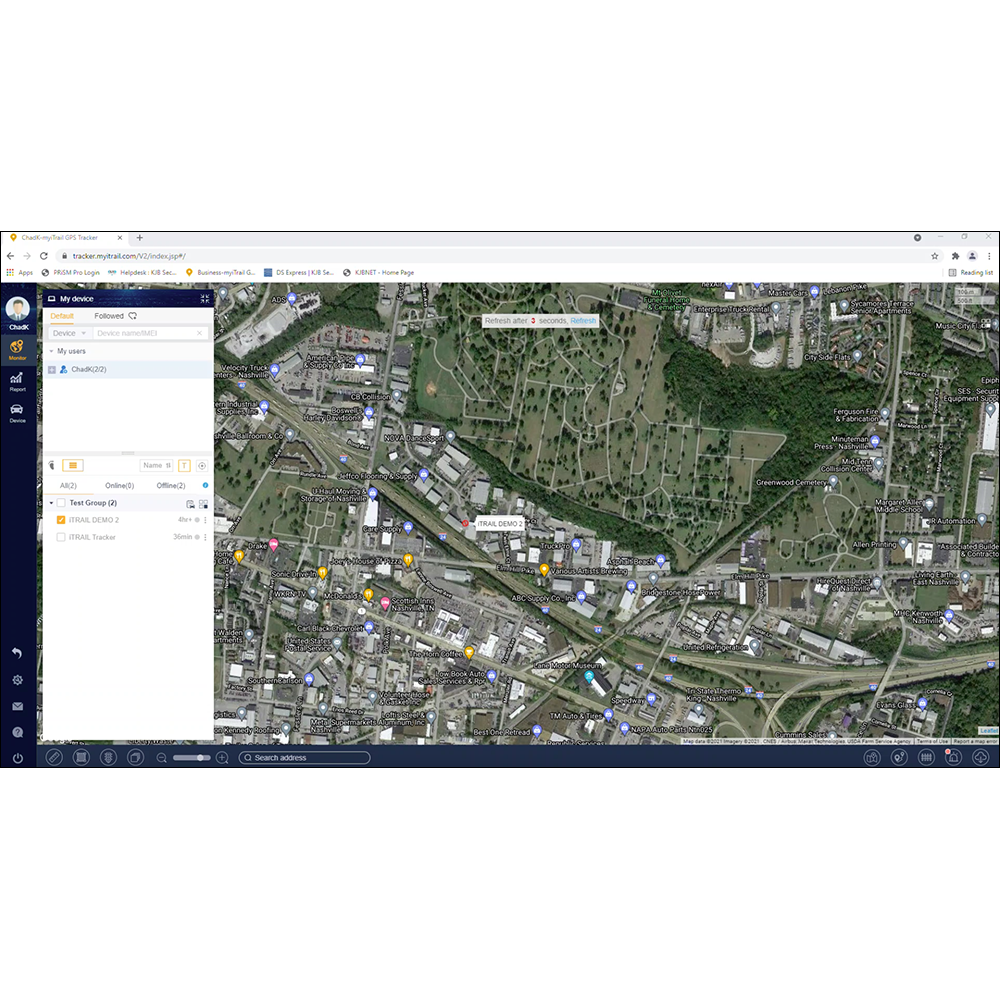
Task: Check the iTRAIL Tracker checkbox
Action: pos(61,537)
